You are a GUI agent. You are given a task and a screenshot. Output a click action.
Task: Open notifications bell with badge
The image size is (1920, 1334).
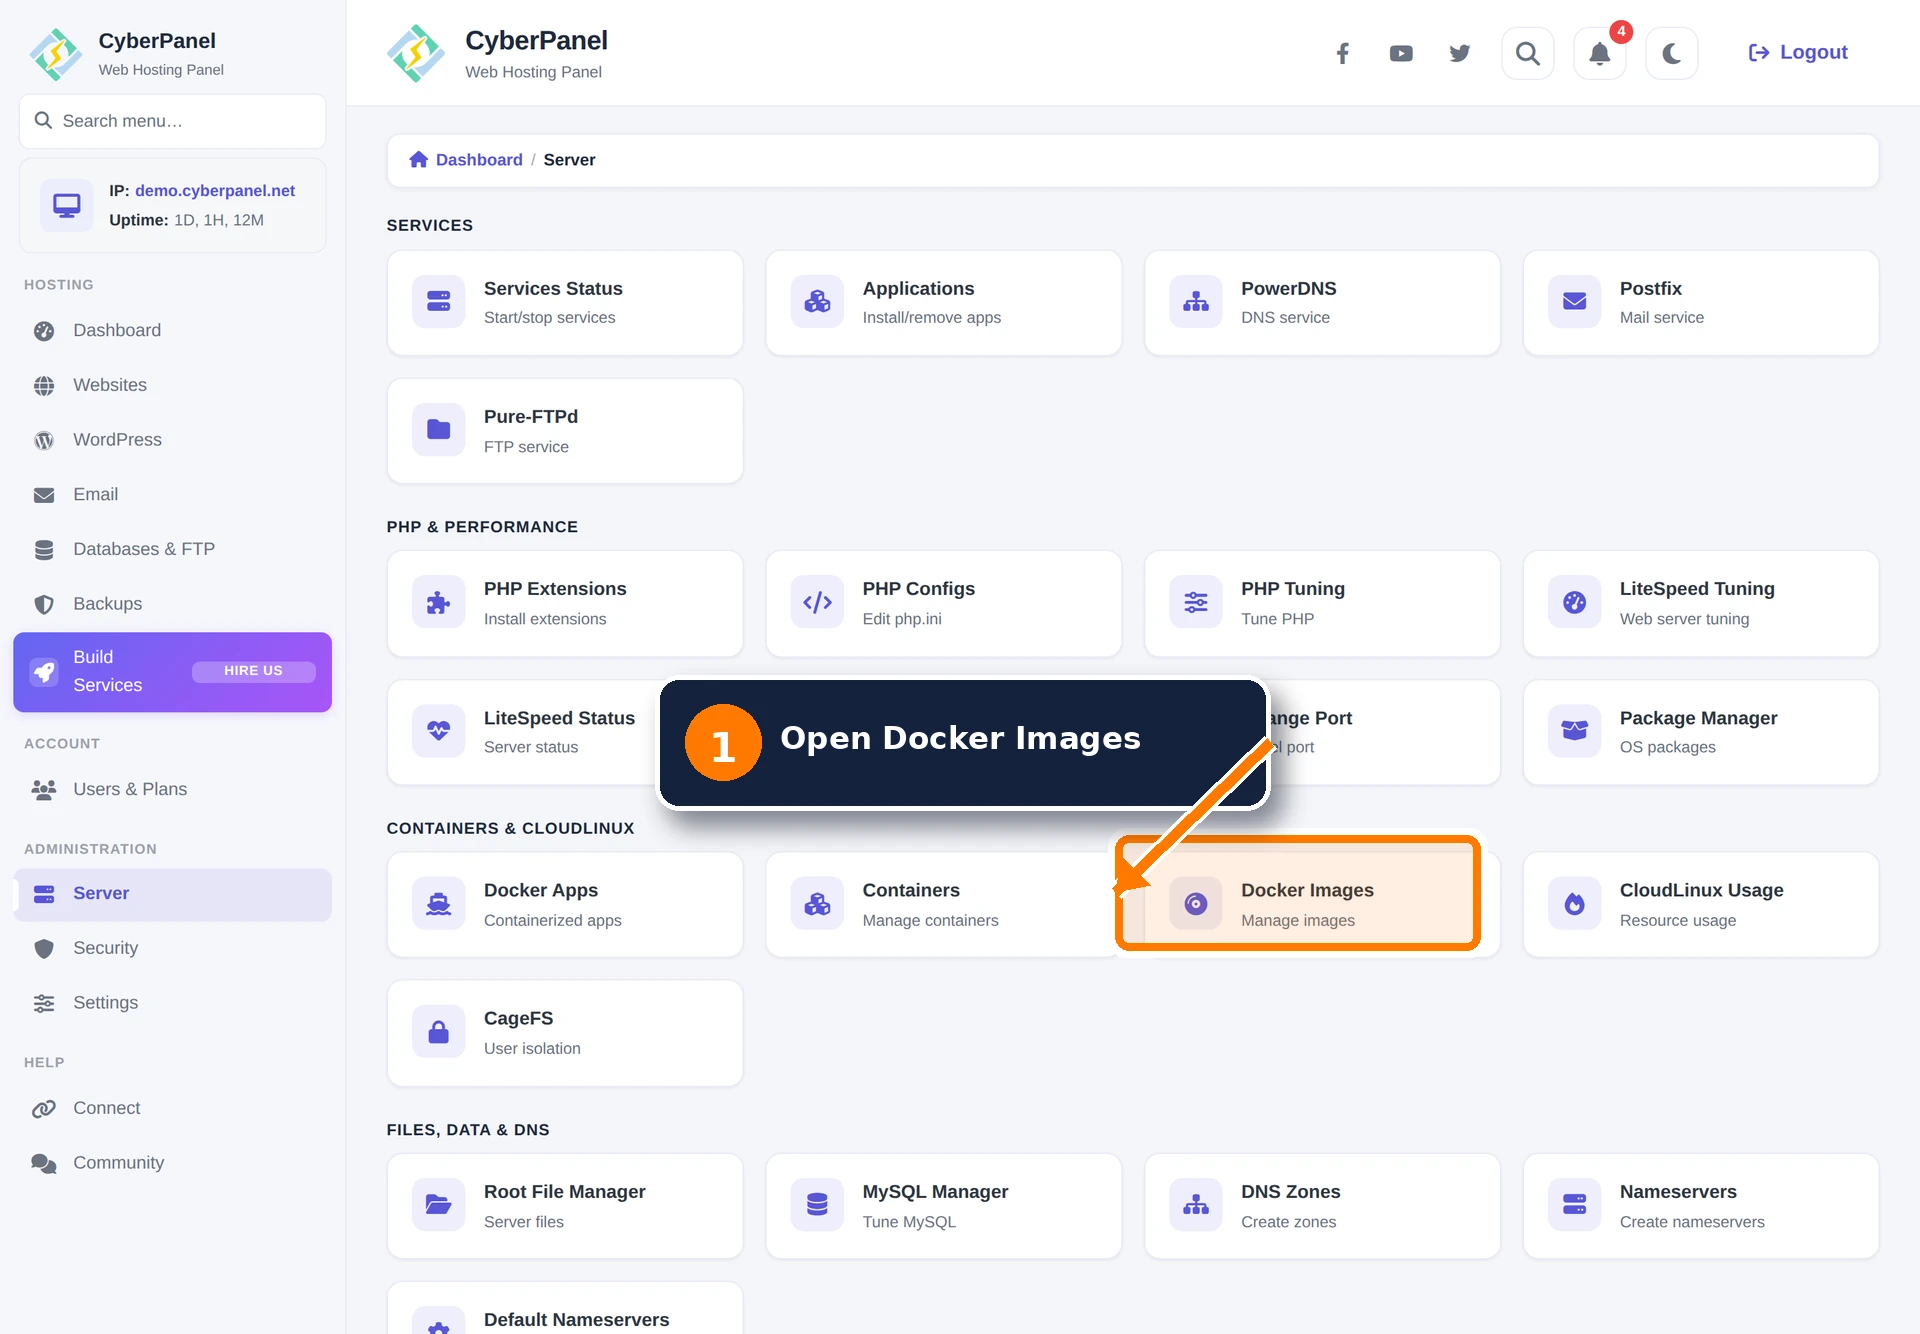click(x=1600, y=53)
